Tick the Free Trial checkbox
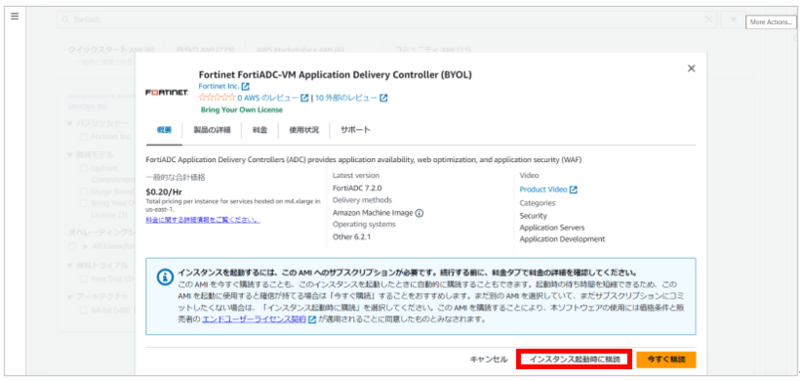The height and width of the screenshot is (380, 800). click(83, 278)
